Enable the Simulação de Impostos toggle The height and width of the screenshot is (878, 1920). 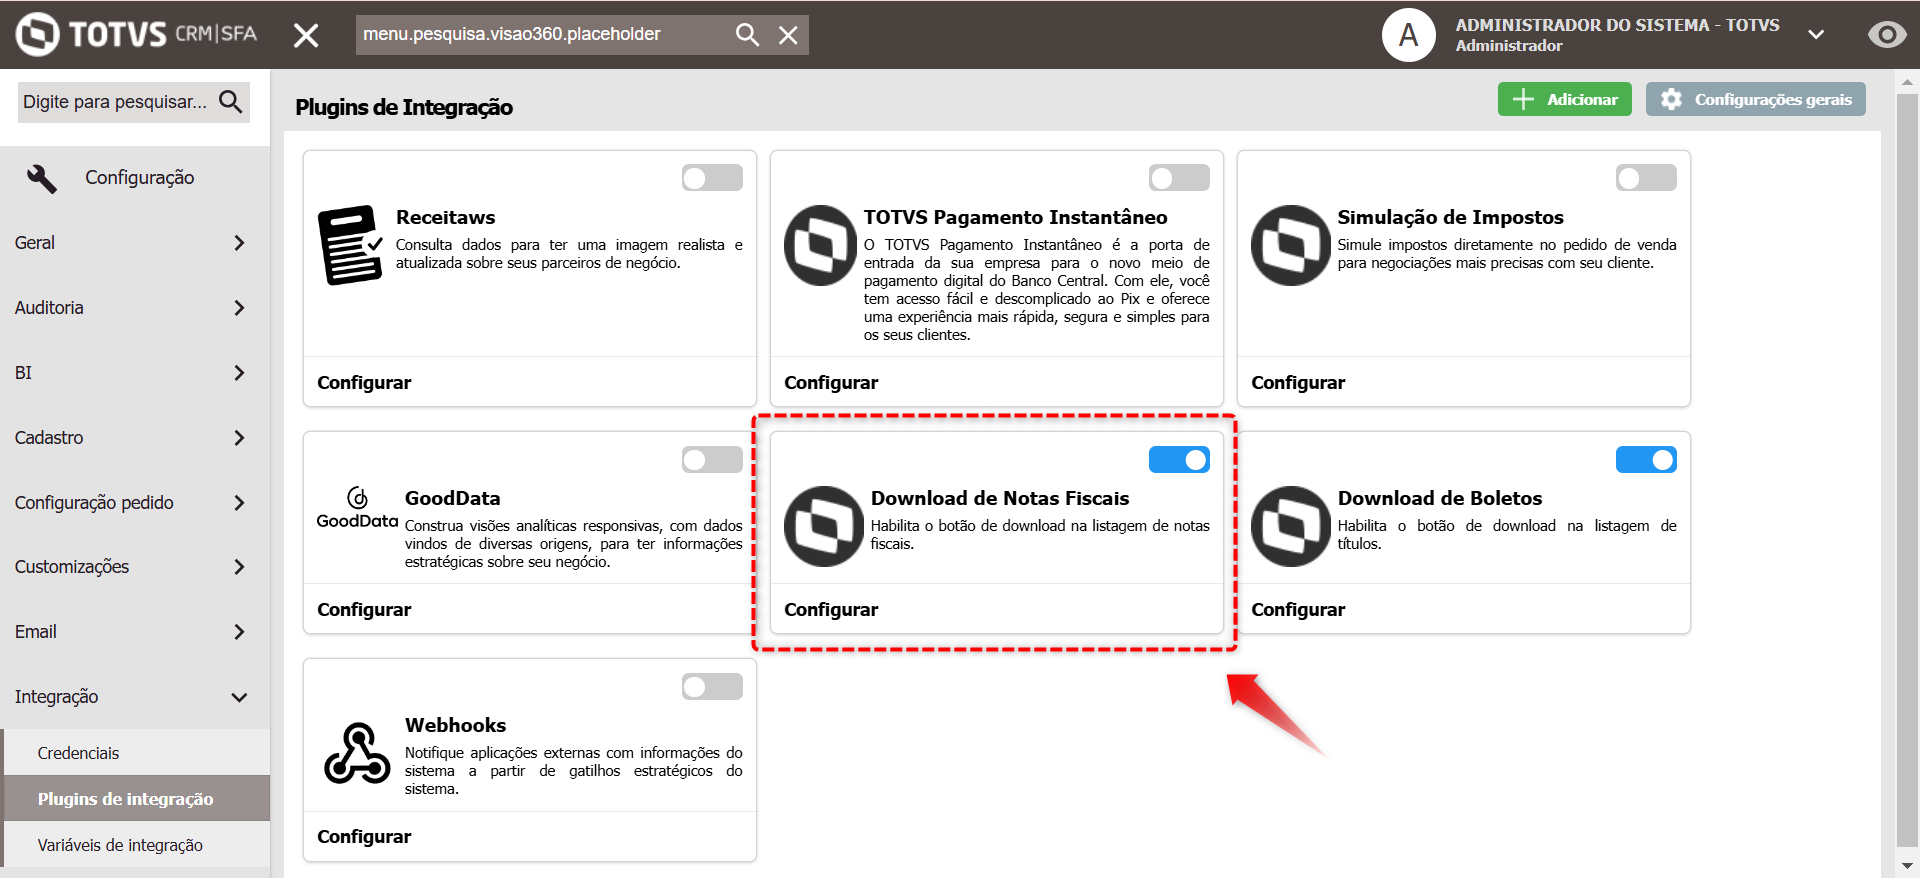[1646, 178]
